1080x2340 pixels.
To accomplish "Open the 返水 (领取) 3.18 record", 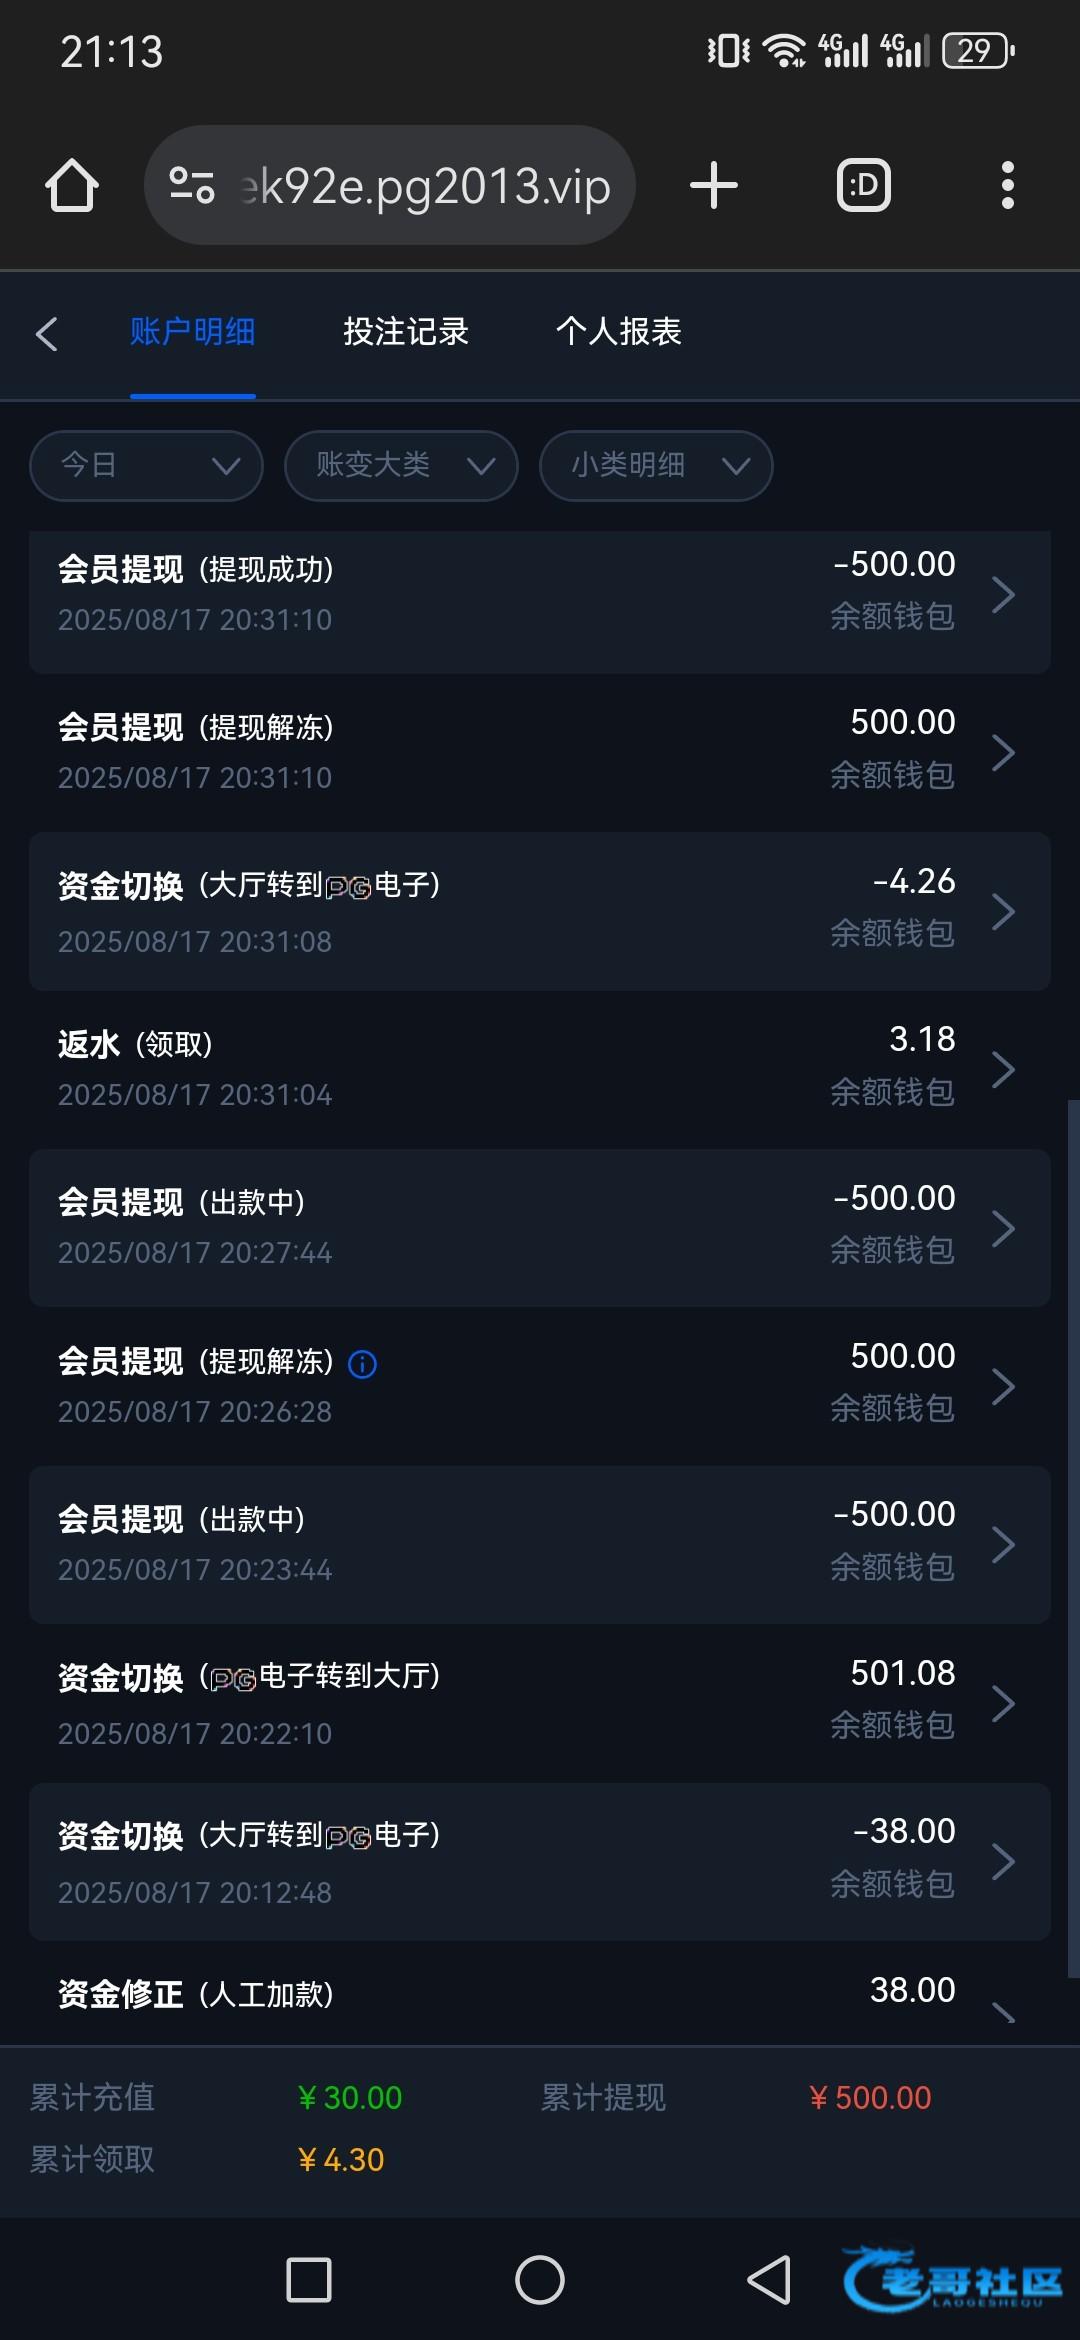I will pyautogui.click(x=540, y=1069).
